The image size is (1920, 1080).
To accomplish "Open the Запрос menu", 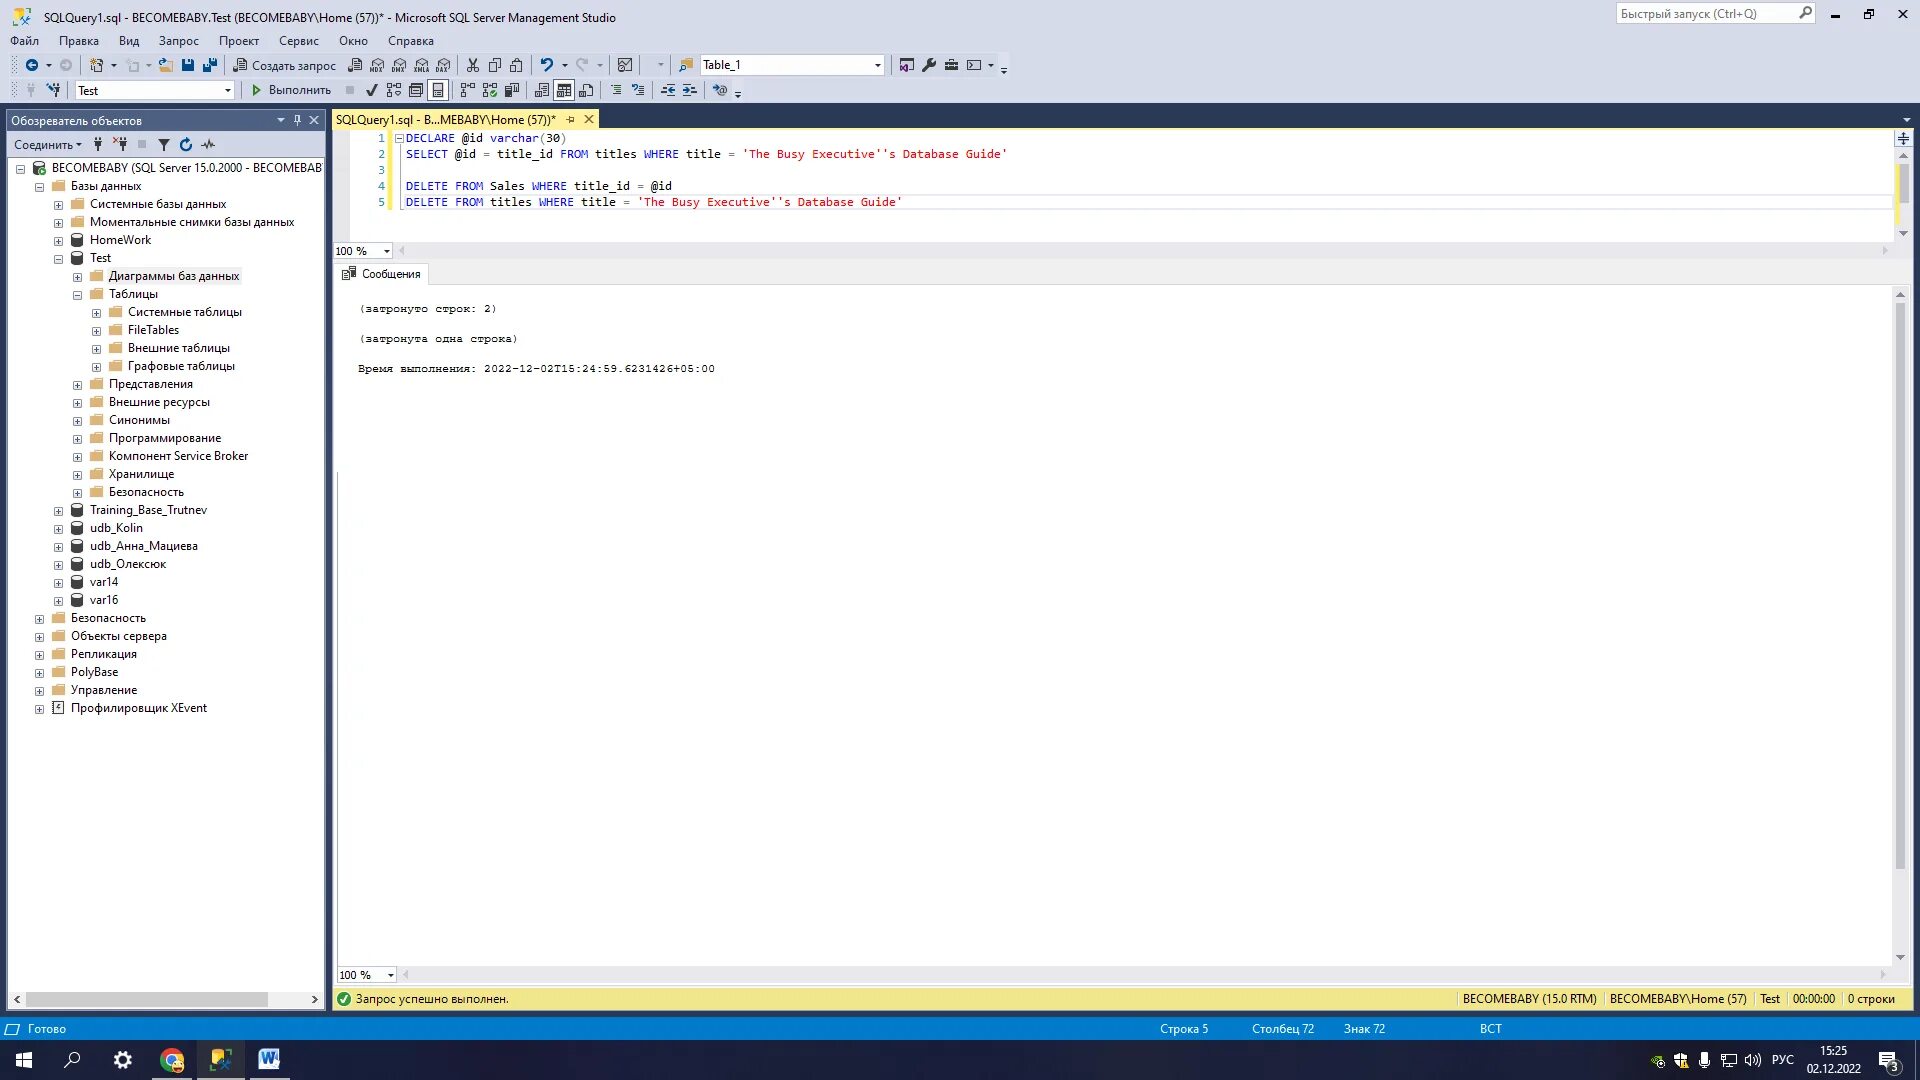I will 178,41.
